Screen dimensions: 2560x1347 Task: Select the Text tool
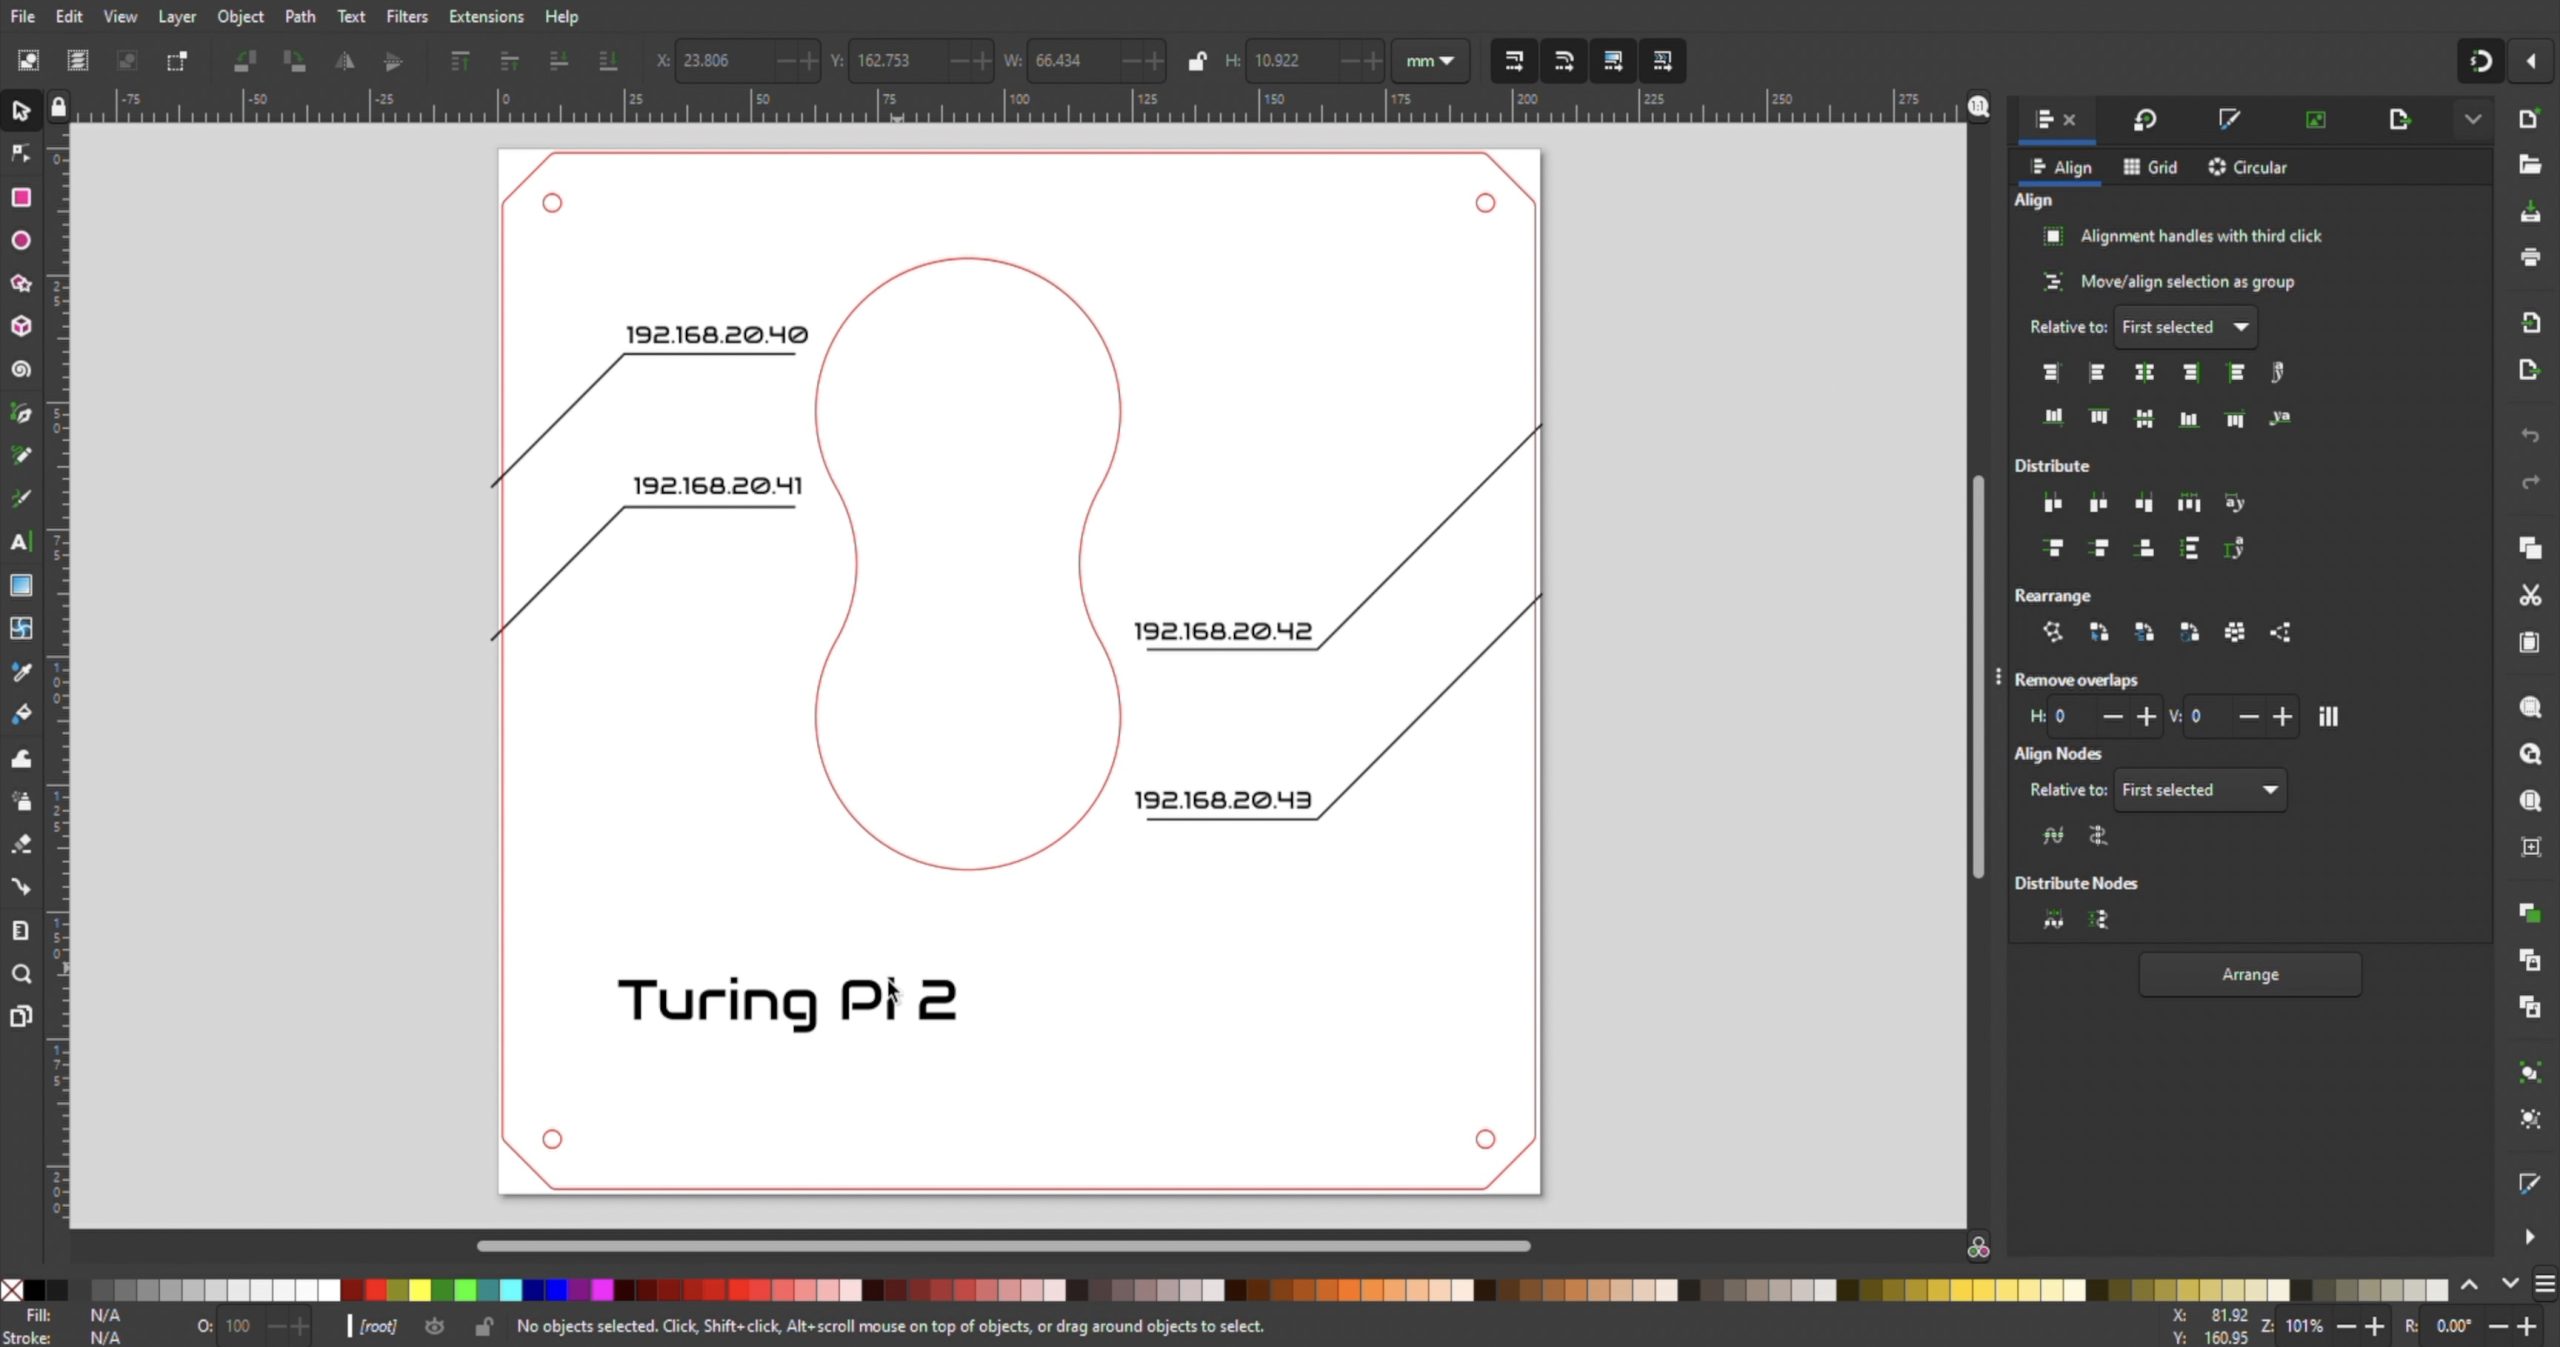click(x=21, y=542)
